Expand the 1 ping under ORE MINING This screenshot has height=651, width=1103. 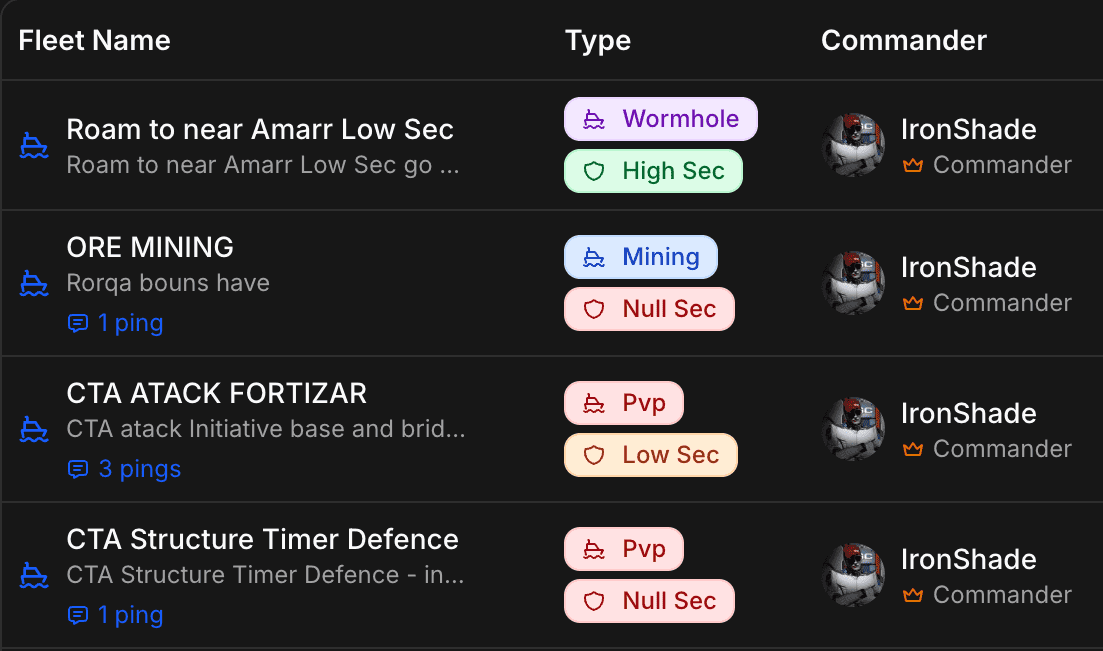[115, 322]
